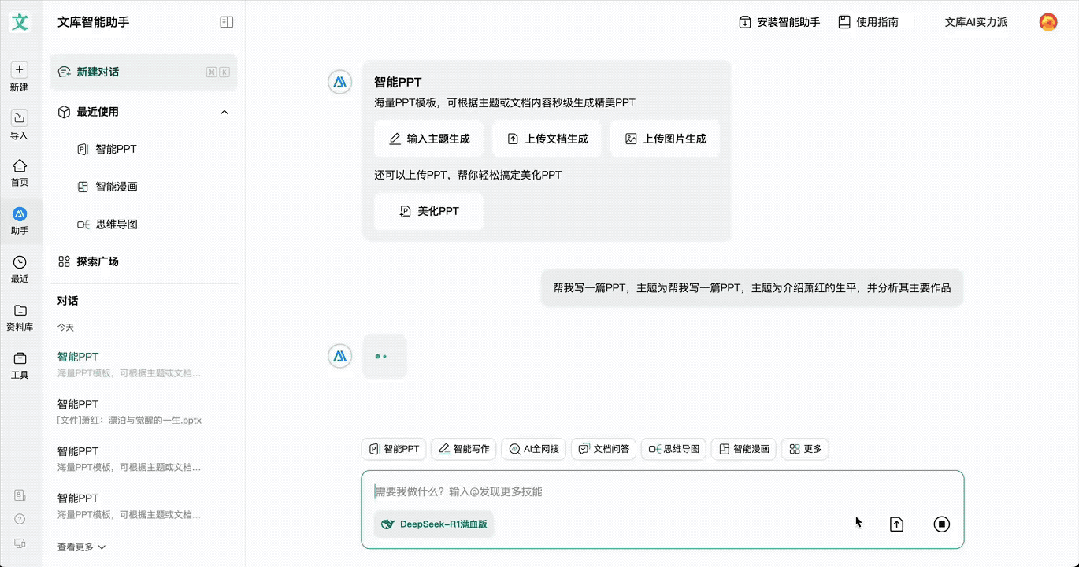
Task: Click the monitor icon at sidebar bottom
Action: (x=19, y=543)
